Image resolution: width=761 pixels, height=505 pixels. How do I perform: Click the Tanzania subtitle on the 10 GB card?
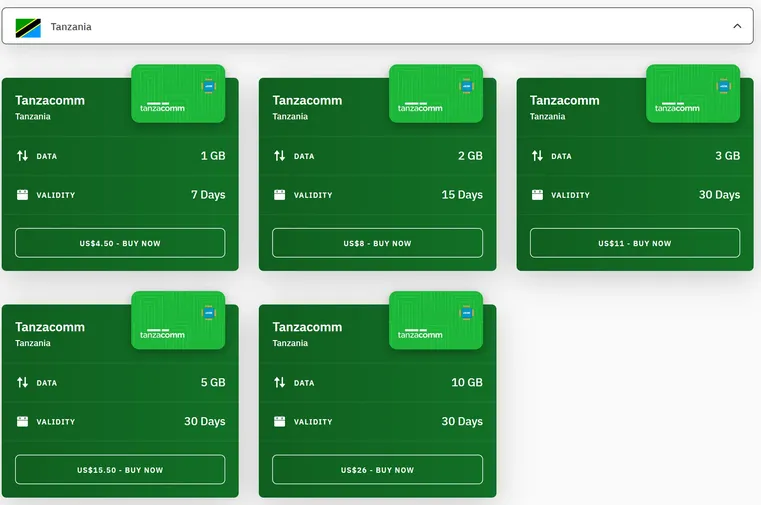[x=290, y=343]
